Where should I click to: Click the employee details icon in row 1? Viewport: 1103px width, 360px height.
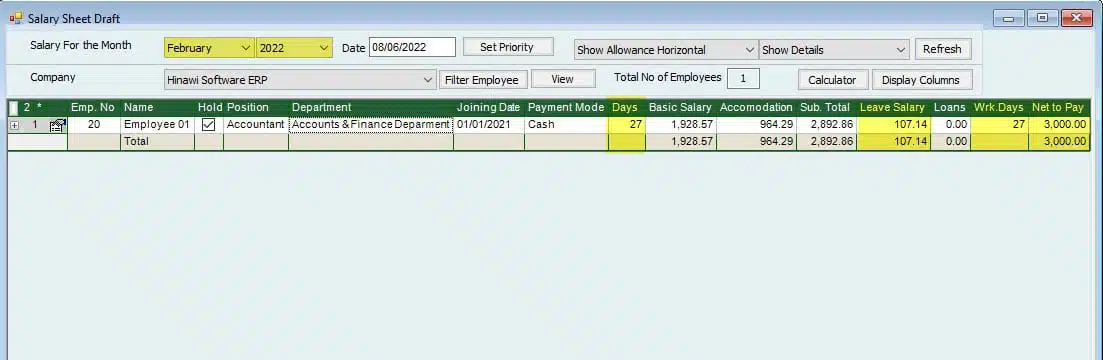(57, 125)
